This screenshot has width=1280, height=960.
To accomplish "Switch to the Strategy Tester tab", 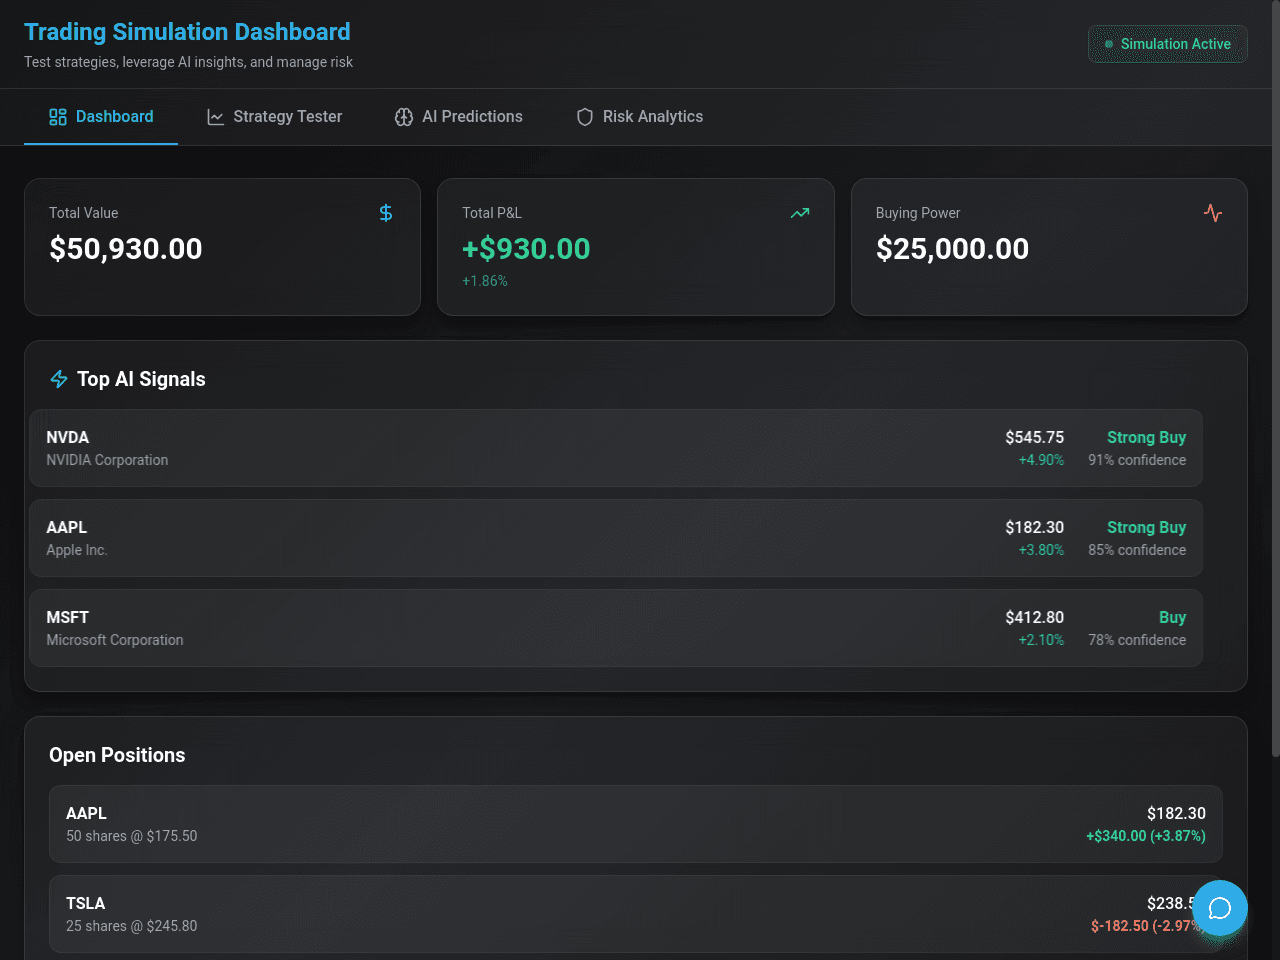I will (274, 117).
